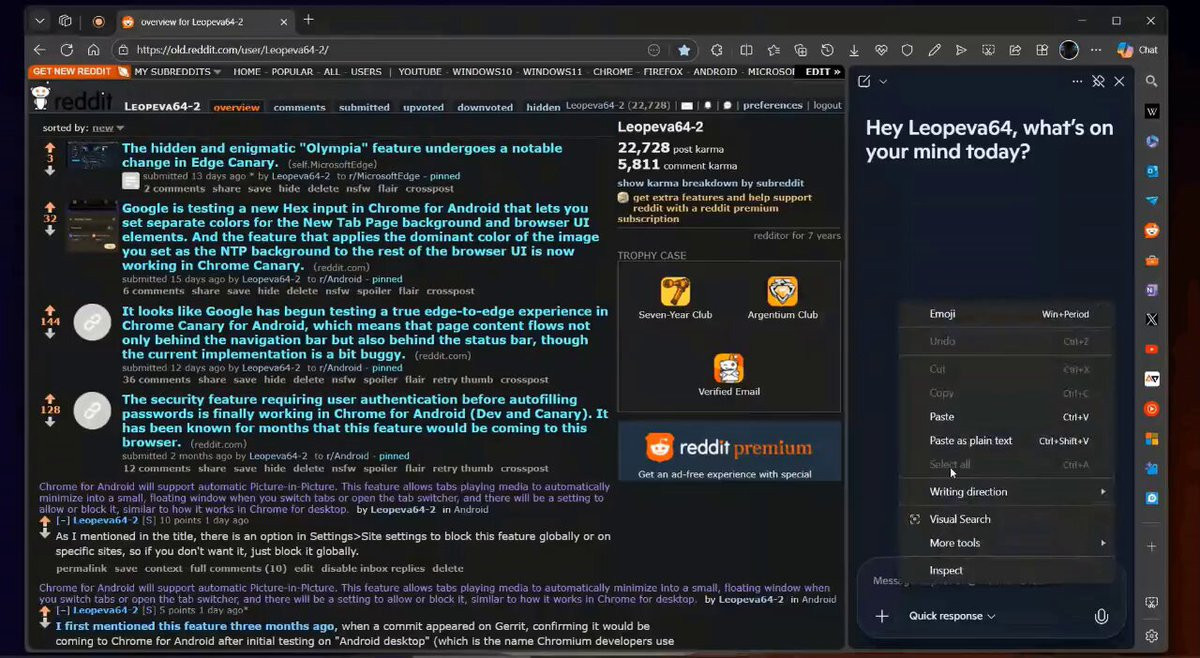Open Writing direction submenu in context menu
1200x658 pixels.
tap(1007, 492)
